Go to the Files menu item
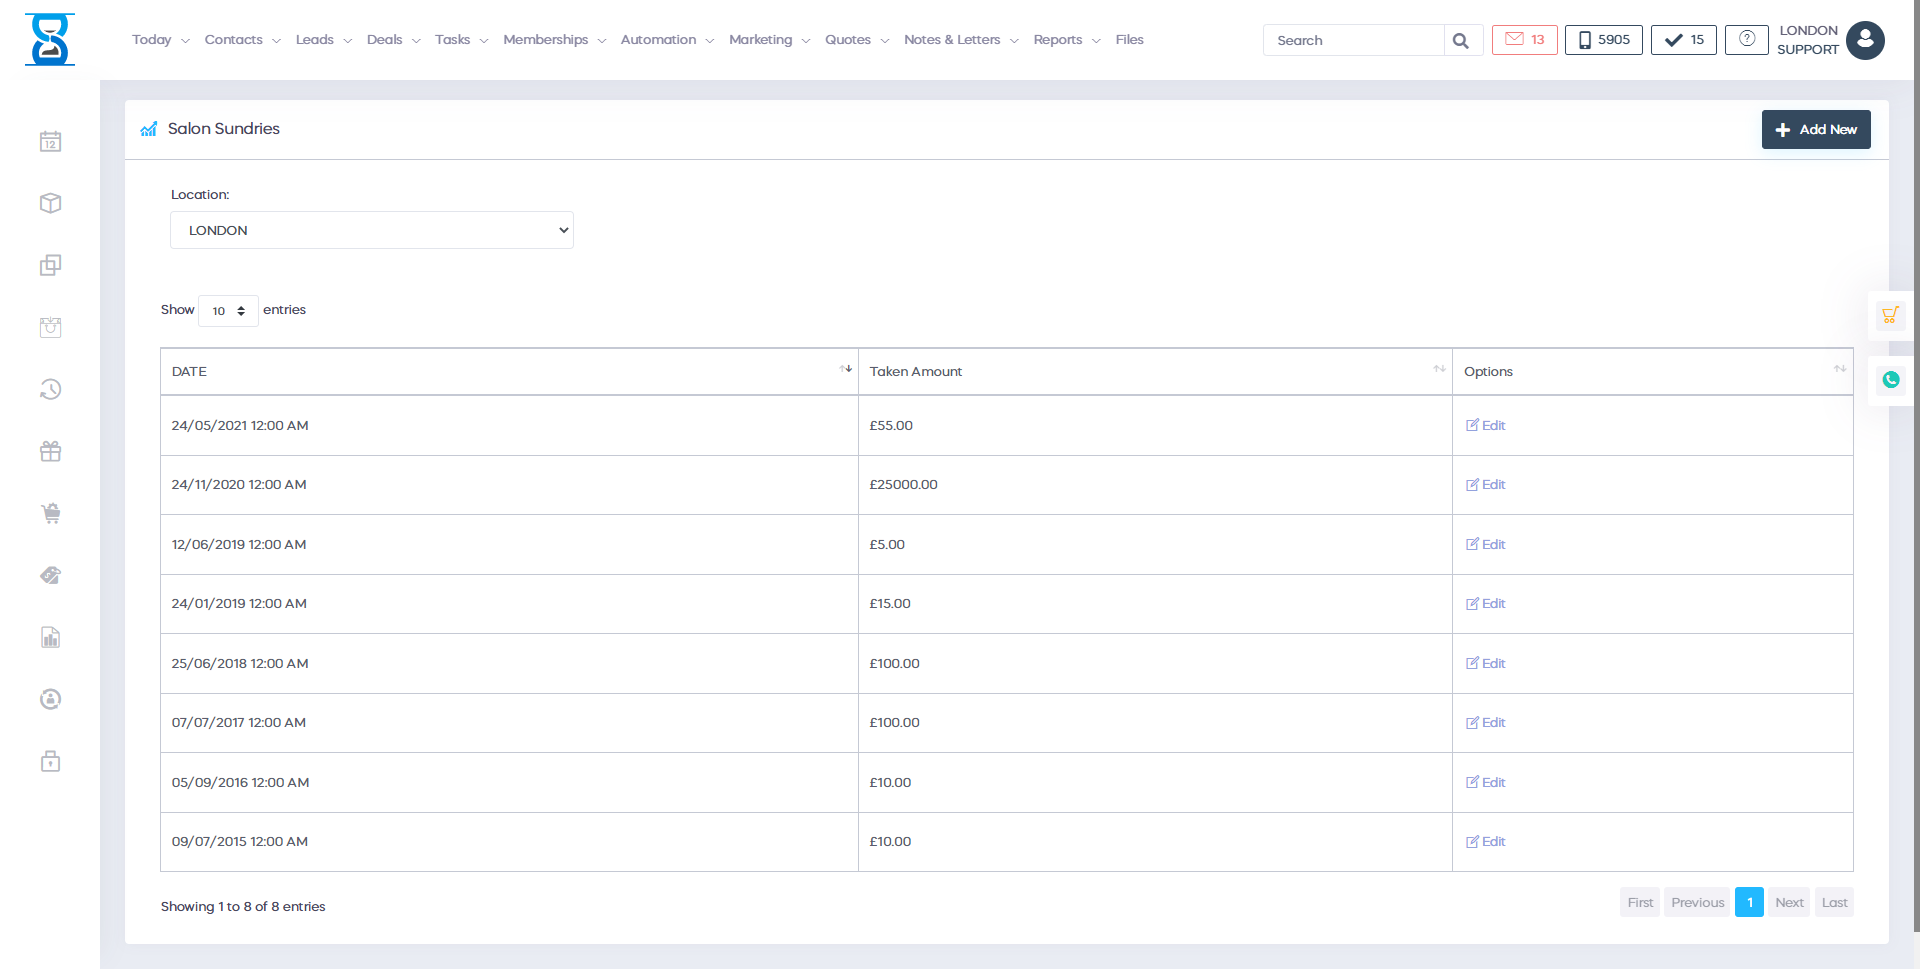This screenshot has width=1920, height=969. [x=1129, y=40]
